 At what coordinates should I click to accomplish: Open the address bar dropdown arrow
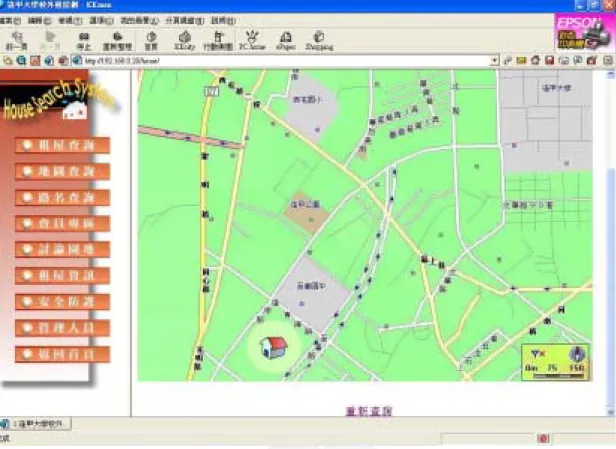point(494,61)
